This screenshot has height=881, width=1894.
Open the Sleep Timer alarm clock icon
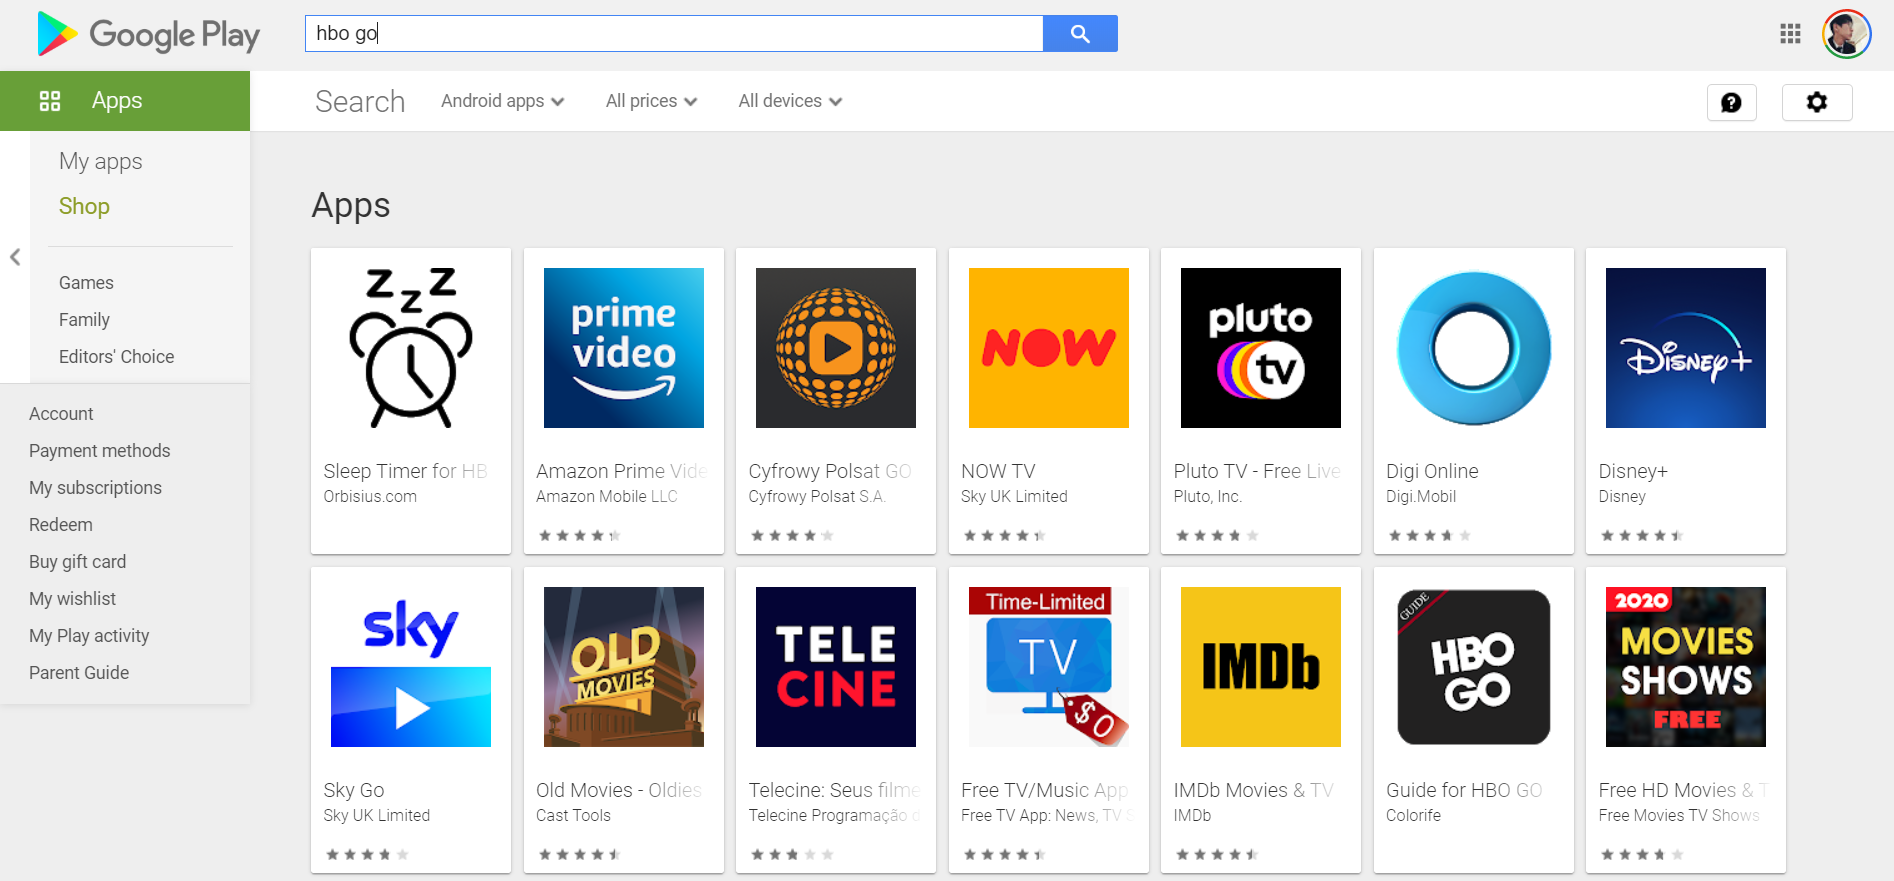point(411,348)
